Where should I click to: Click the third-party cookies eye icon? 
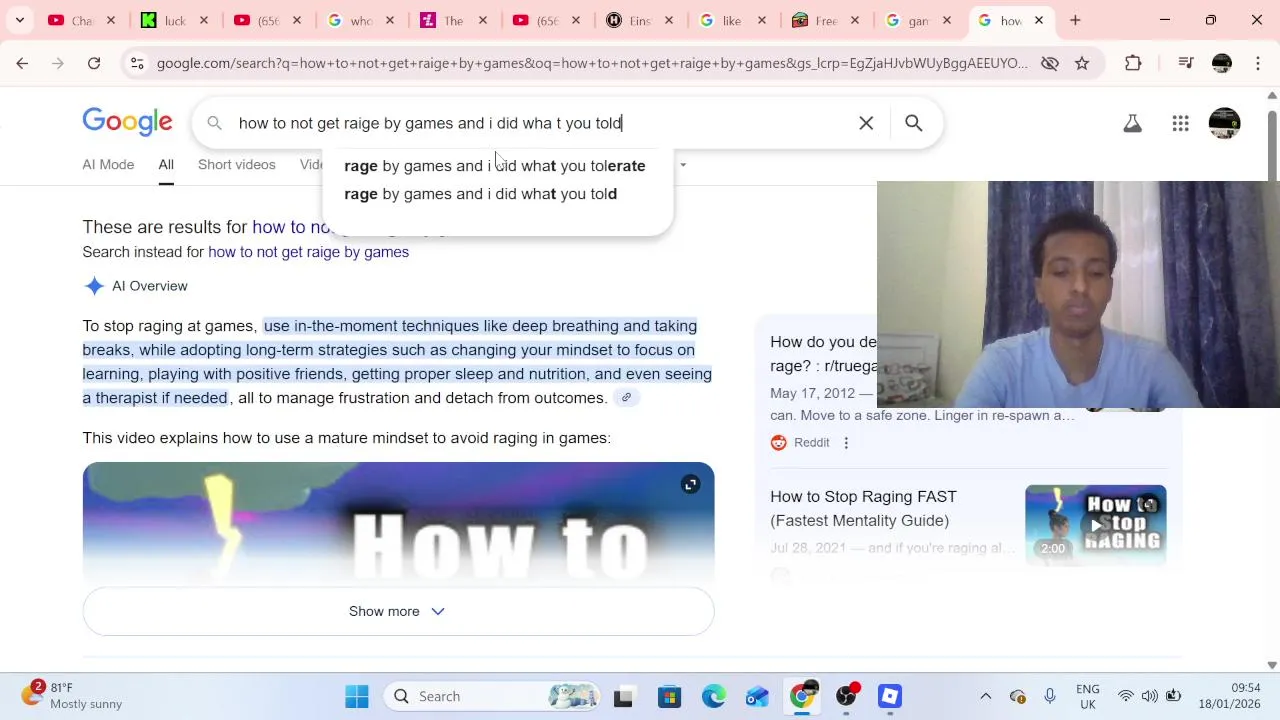(1049, 63)
